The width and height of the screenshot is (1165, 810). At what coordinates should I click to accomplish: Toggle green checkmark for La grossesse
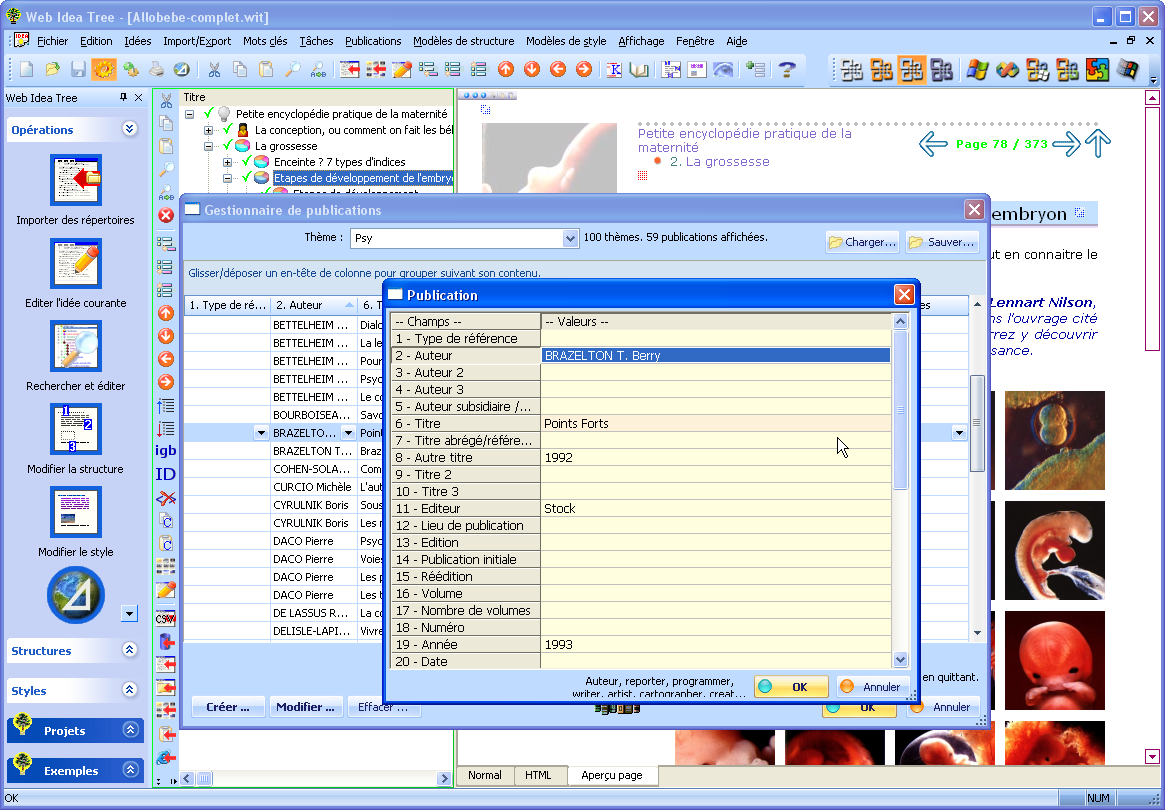[228, 146]
